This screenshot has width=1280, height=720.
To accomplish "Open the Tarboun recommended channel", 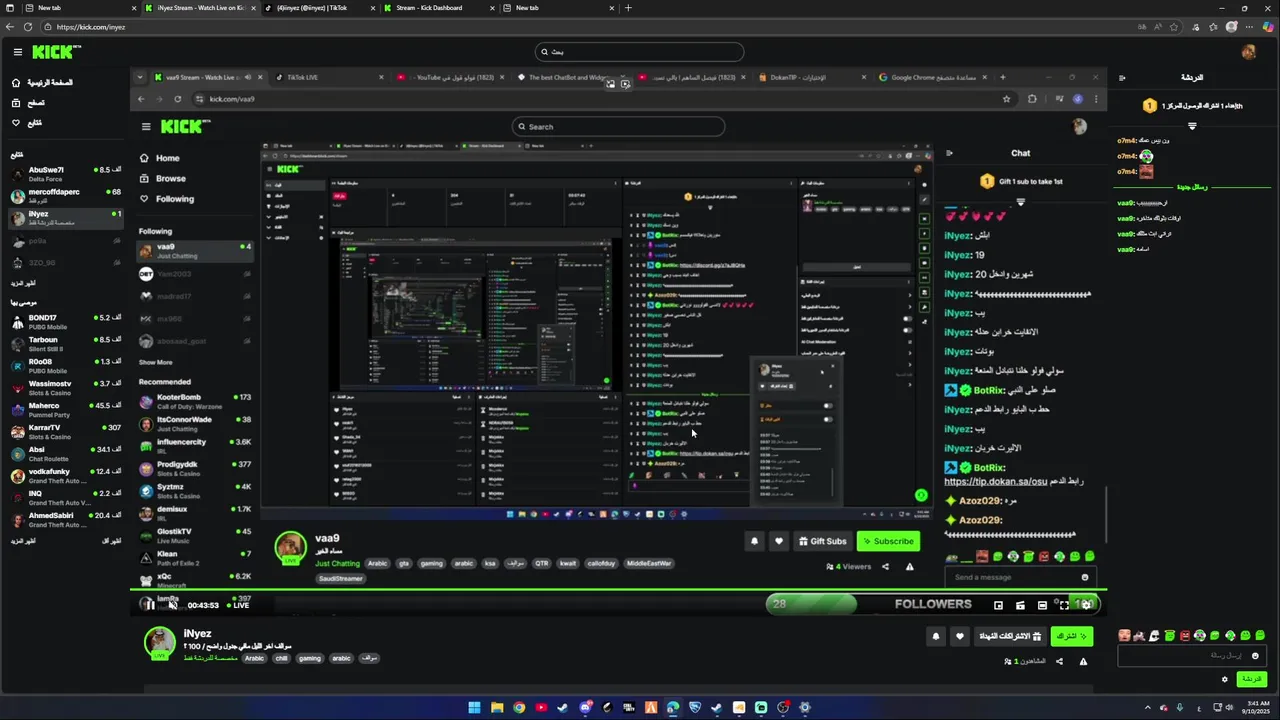I will tap(65, 344).
